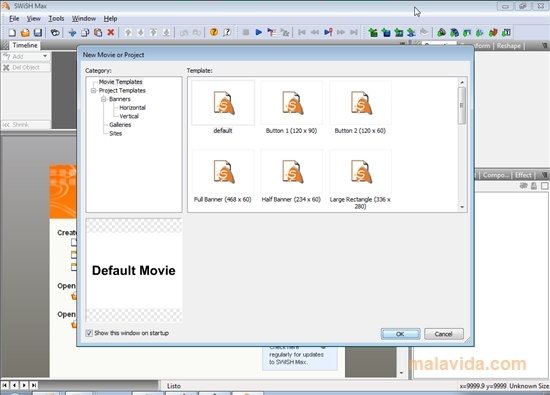Click the template list scrollbar thumb
The width and height of the screenshot is (550, 395).
(462, 105)
